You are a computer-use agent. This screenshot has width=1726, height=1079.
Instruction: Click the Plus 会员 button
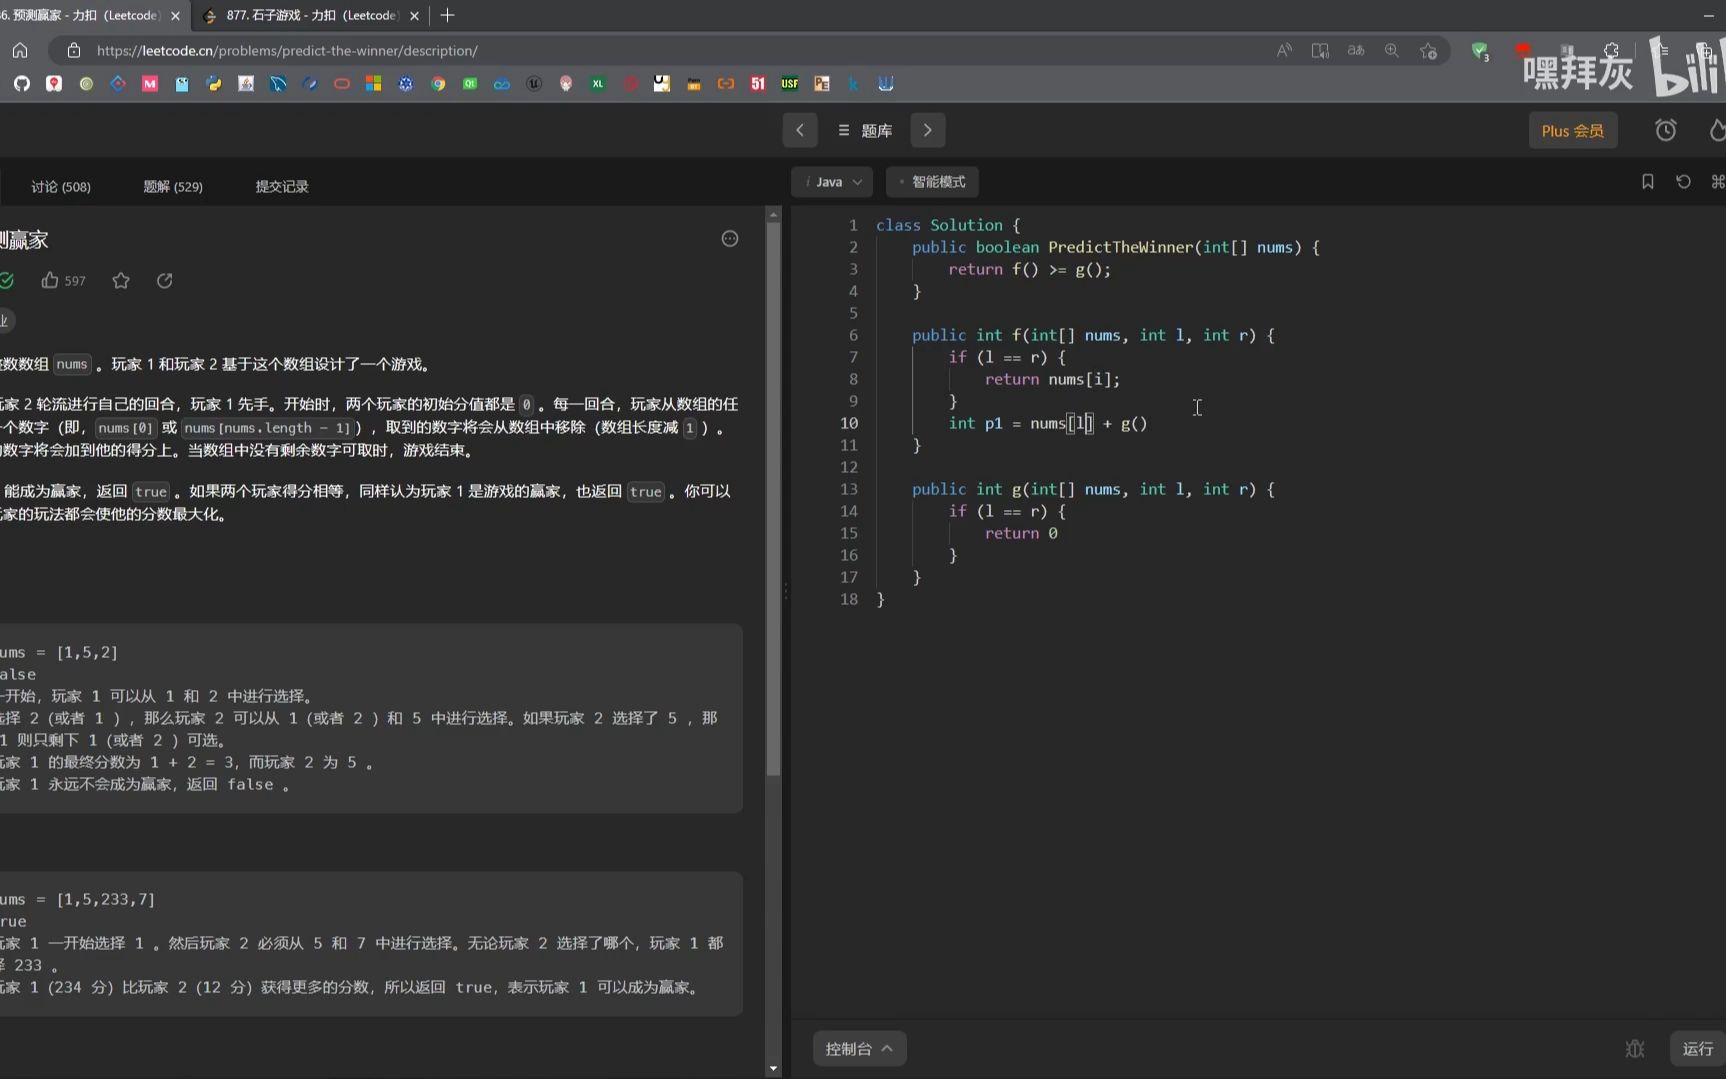[x=1573, y=130]
